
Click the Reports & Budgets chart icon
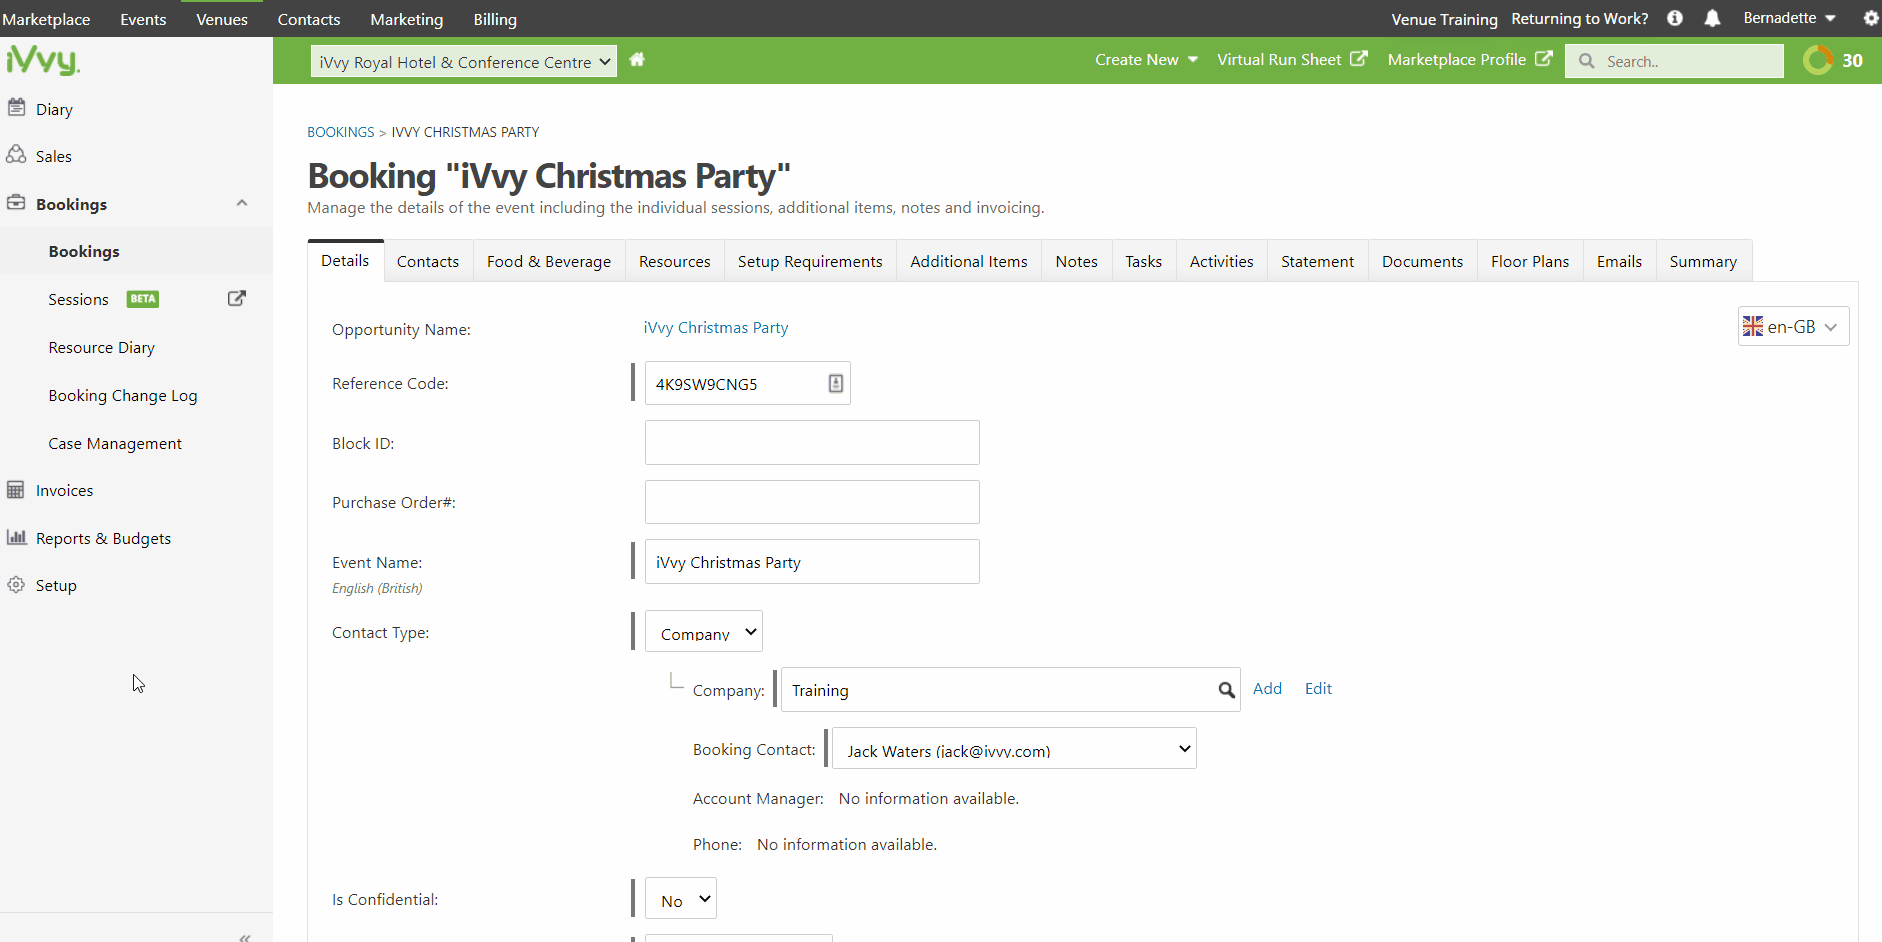point(16,537)
